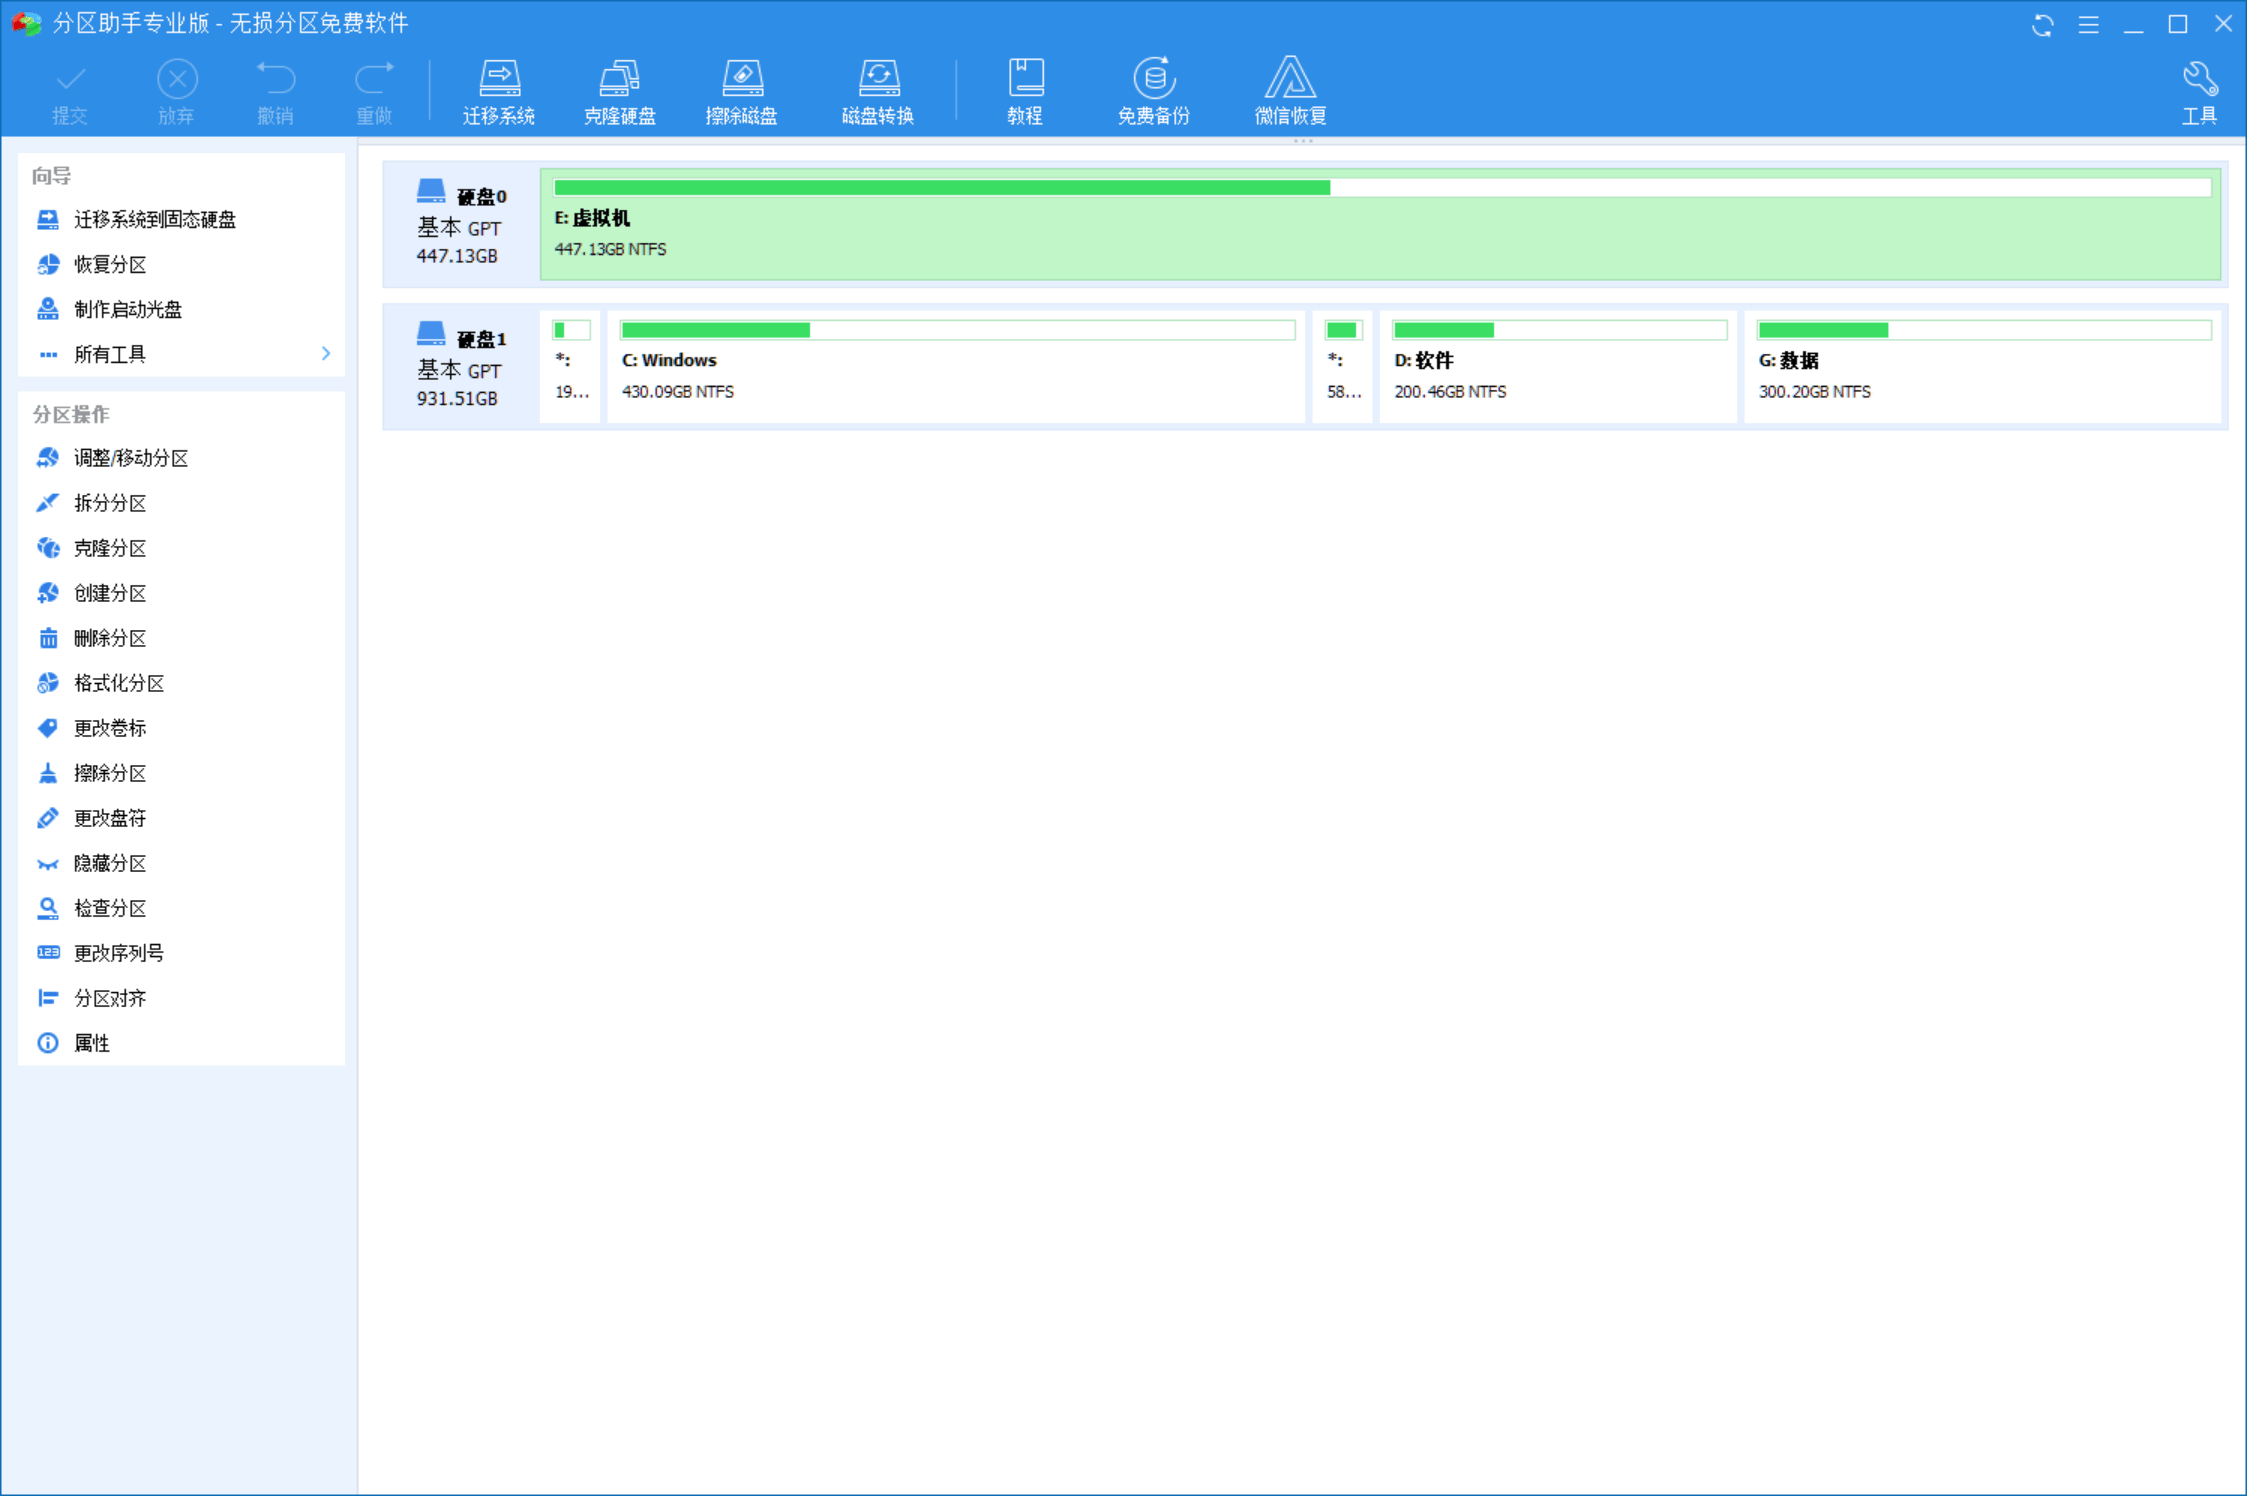Open the 磁盘转换 tool
This screenshot has height=1496, width=2247.
click(x=877, y=91)
